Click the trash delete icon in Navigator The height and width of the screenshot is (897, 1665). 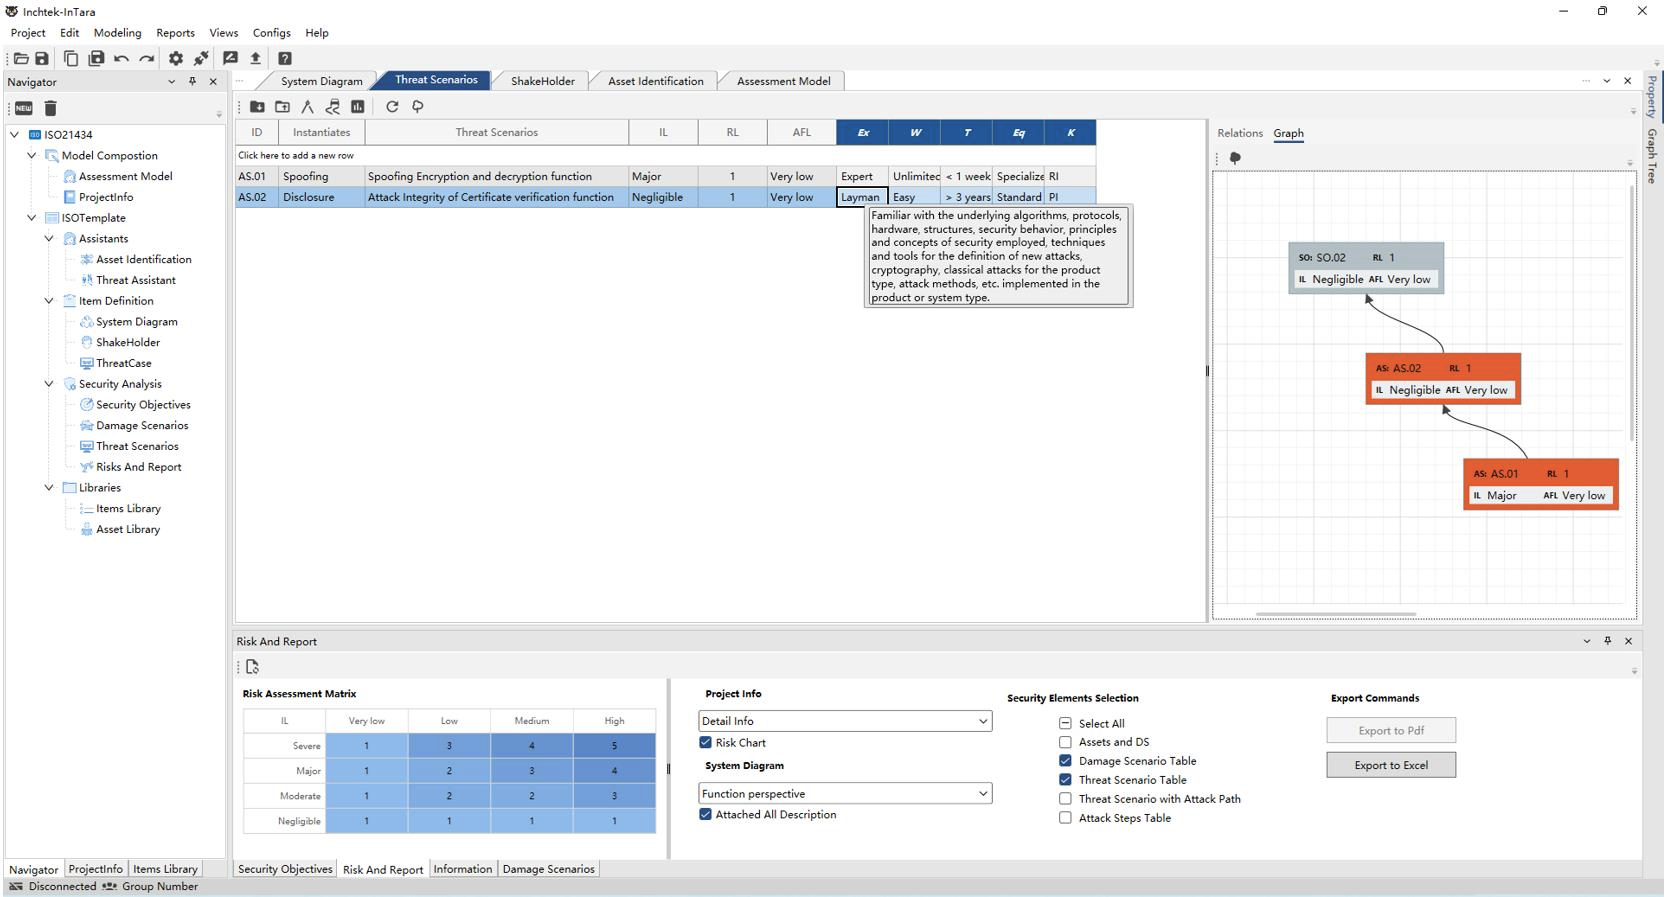coord(51,108)
